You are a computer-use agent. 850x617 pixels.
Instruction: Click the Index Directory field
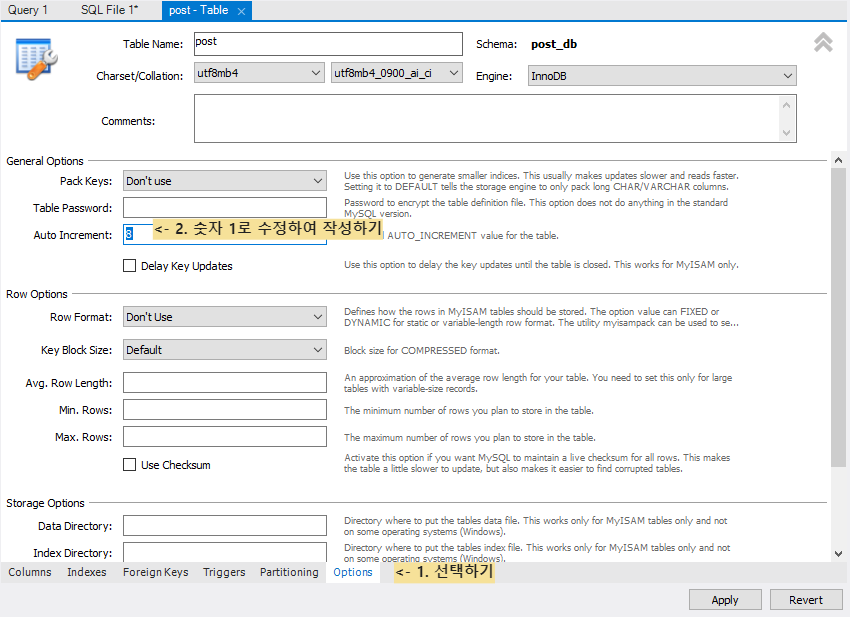pyautogui.click(x=224, y=552)
